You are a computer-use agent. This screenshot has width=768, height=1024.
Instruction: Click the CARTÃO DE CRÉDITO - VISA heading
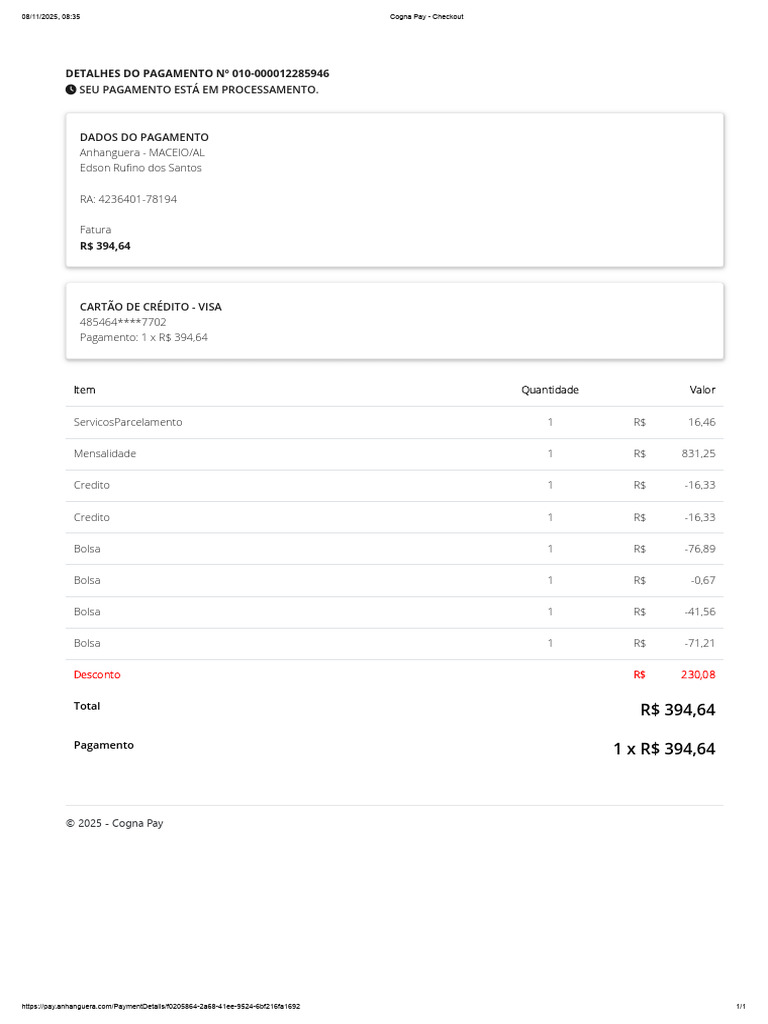[x=151, y=306]
